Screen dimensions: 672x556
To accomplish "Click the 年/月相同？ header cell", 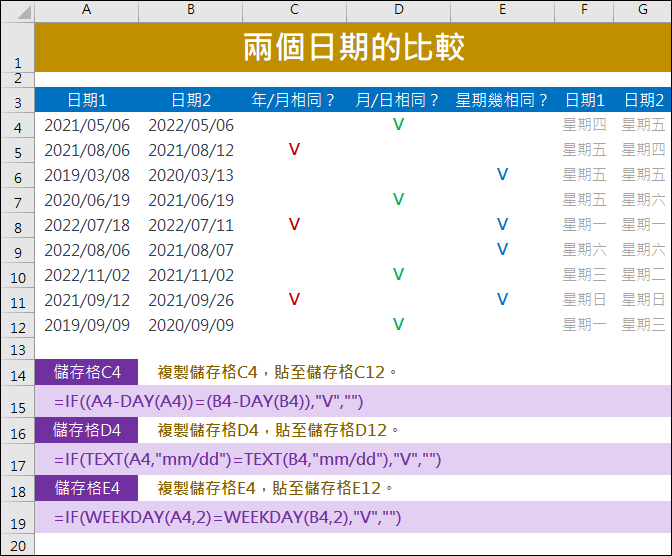I will pyautogui.click(x=294, y=100).
